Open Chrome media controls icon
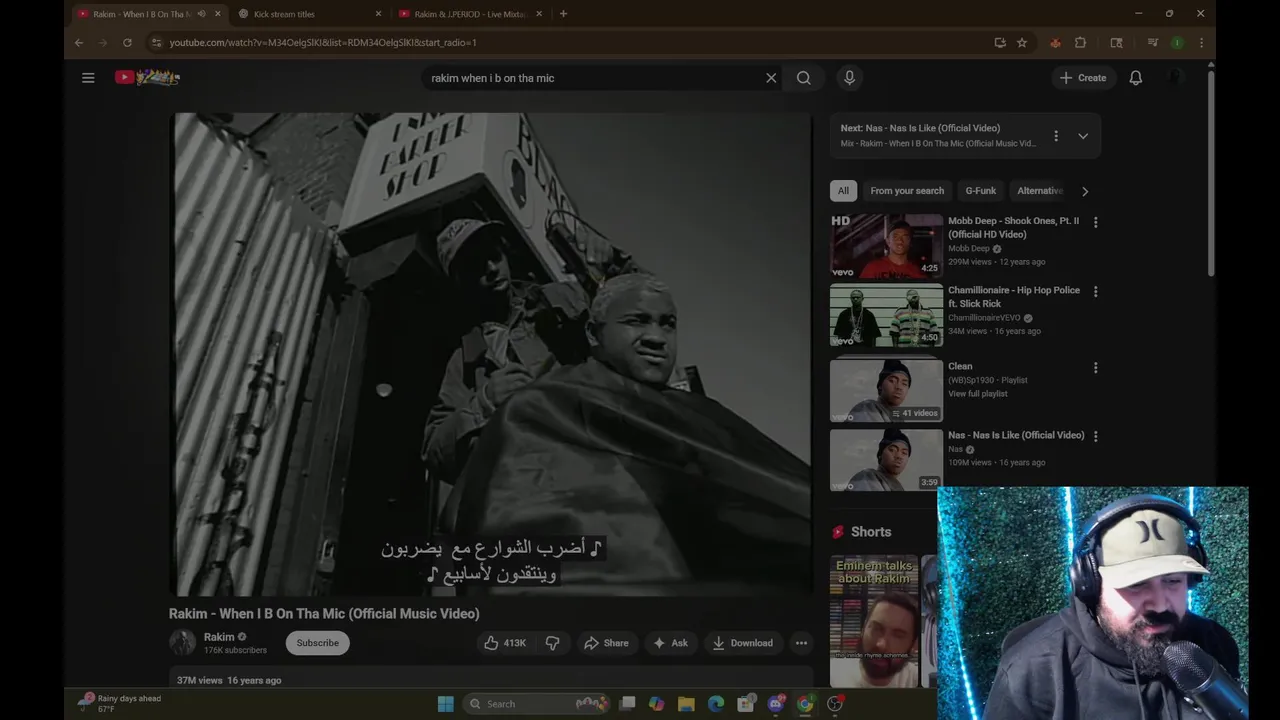The height and width of the screenshot is (720, 1280). pos(1153,43)
